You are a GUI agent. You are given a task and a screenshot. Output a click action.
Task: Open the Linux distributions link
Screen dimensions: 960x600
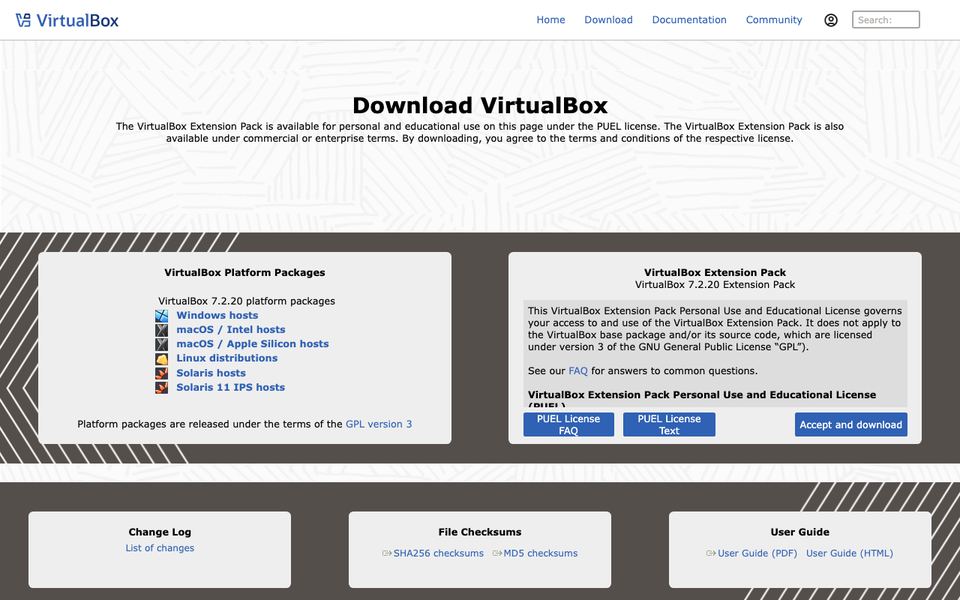227,358
